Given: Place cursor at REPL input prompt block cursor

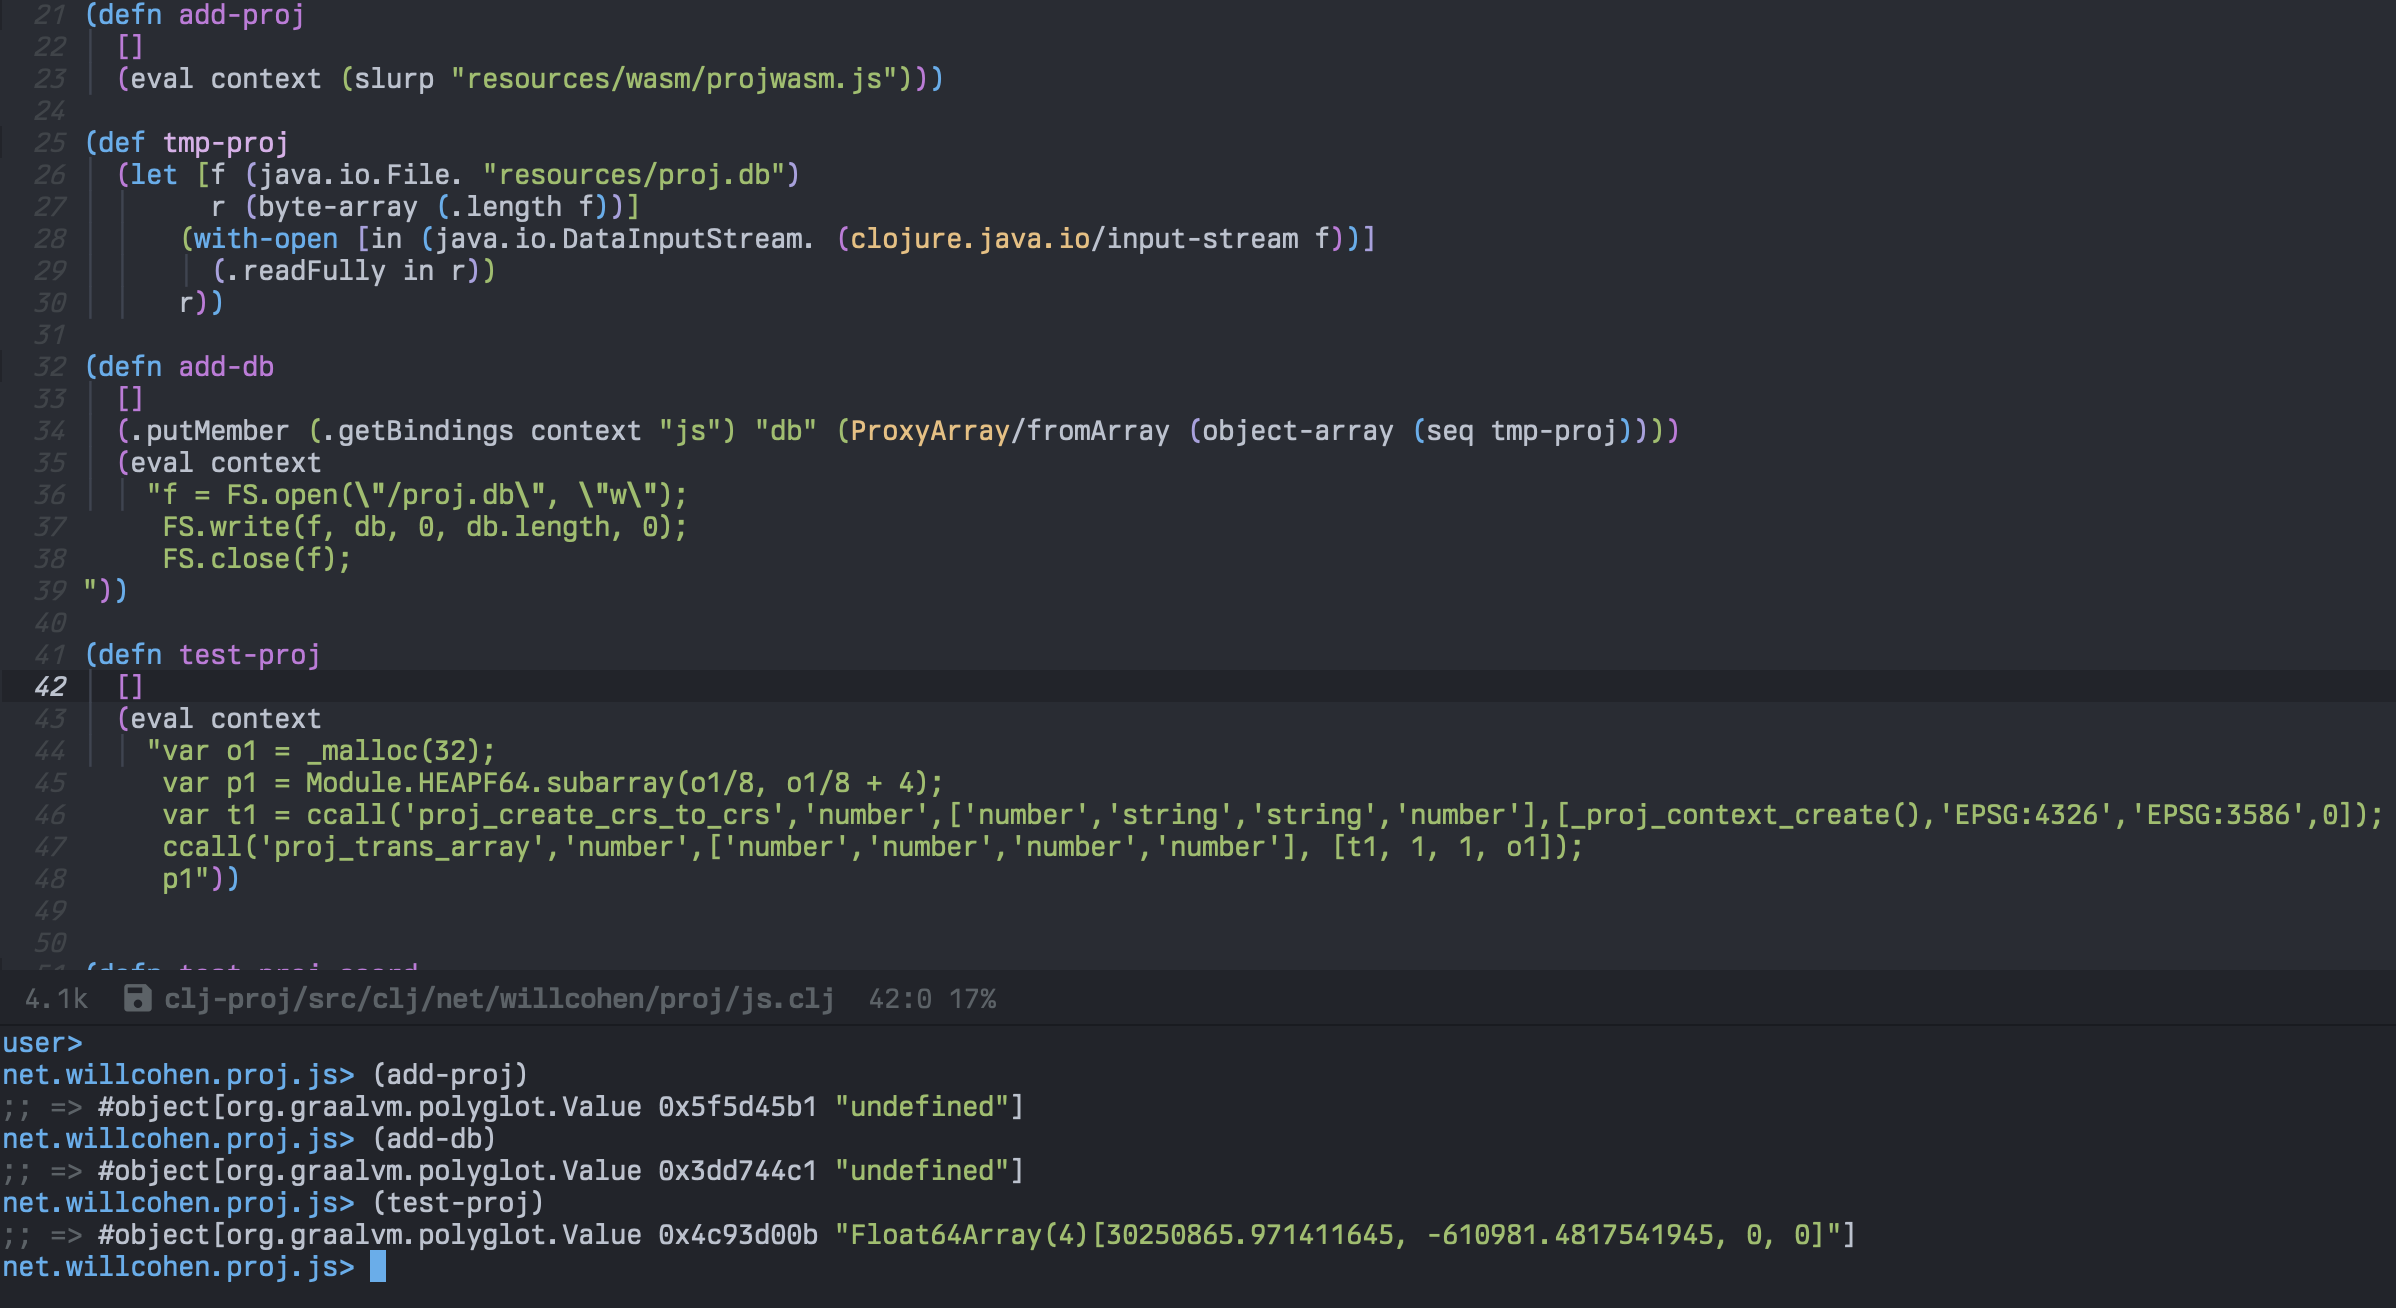Looking at the screenshot, I should pyautogui.click(x=378, y=1267).
